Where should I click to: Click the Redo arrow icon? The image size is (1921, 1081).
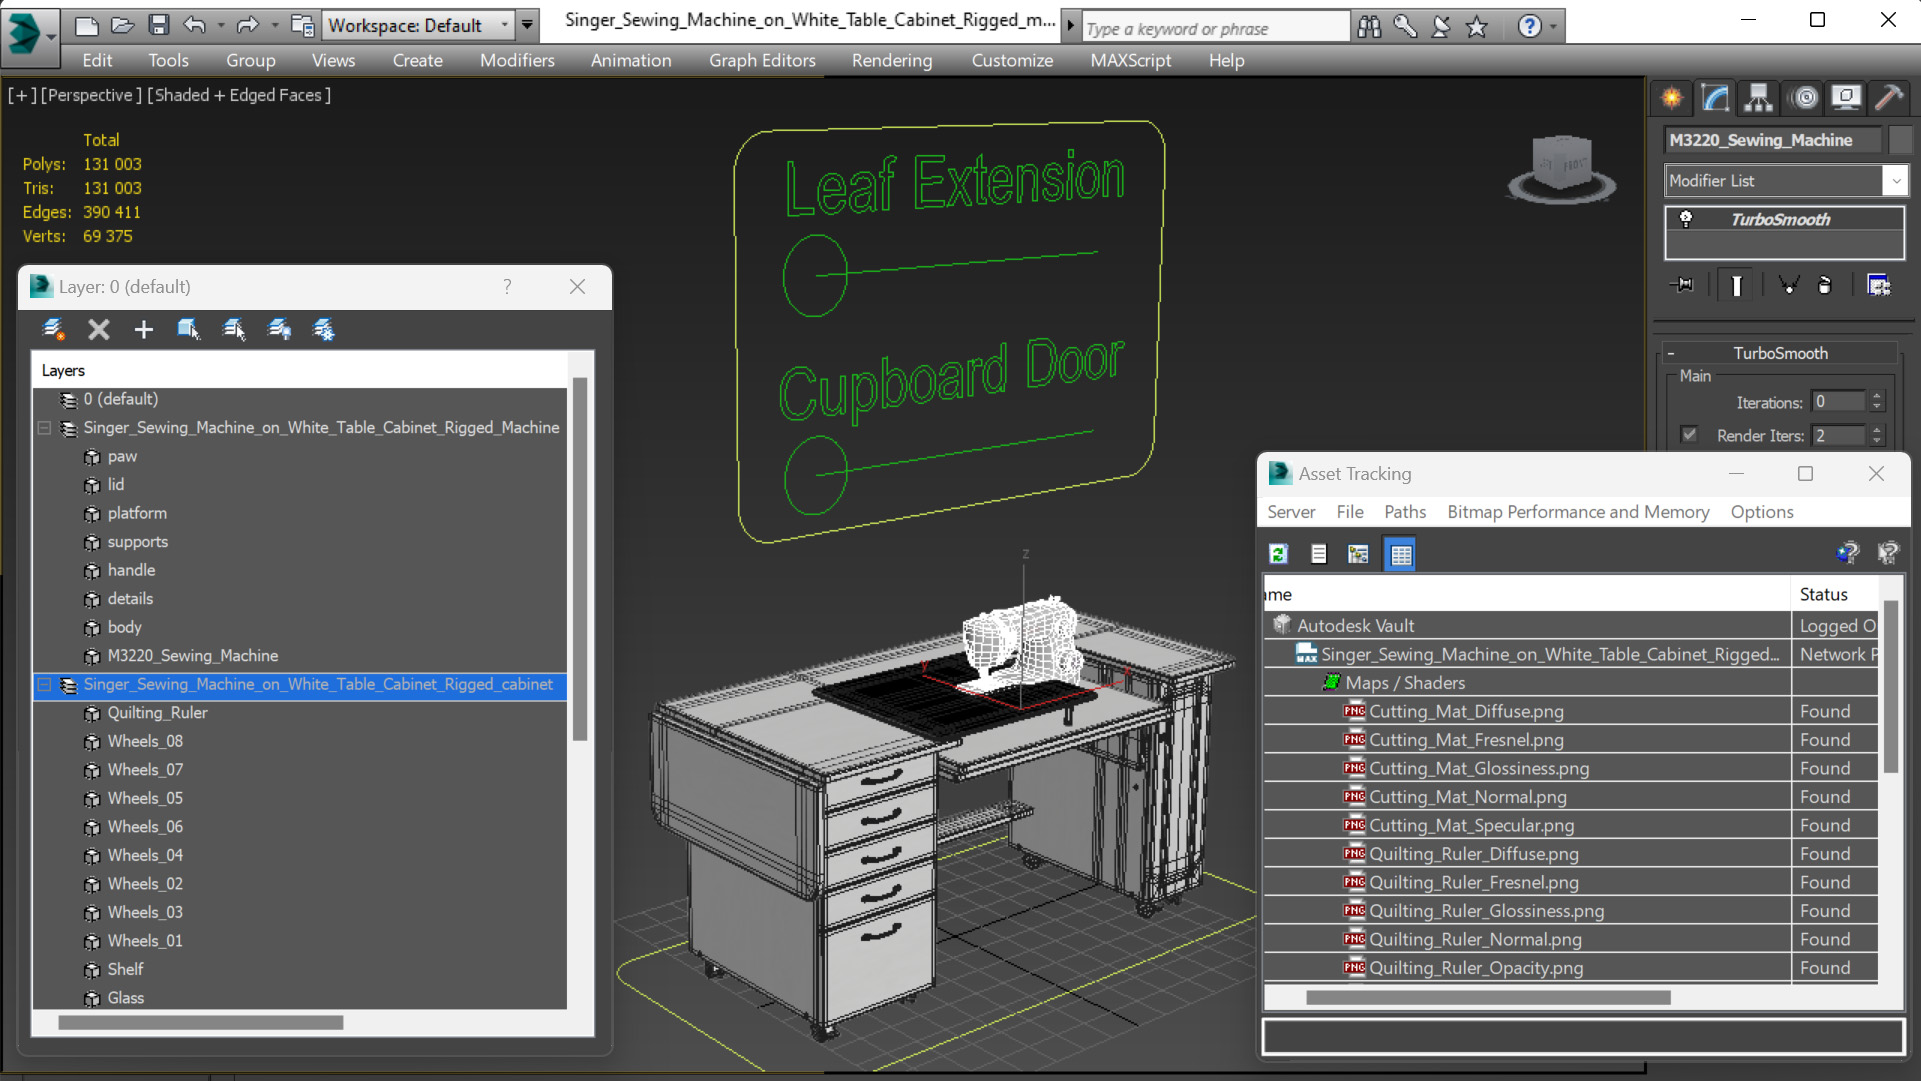pyautogui.click(x=247, y=25)
